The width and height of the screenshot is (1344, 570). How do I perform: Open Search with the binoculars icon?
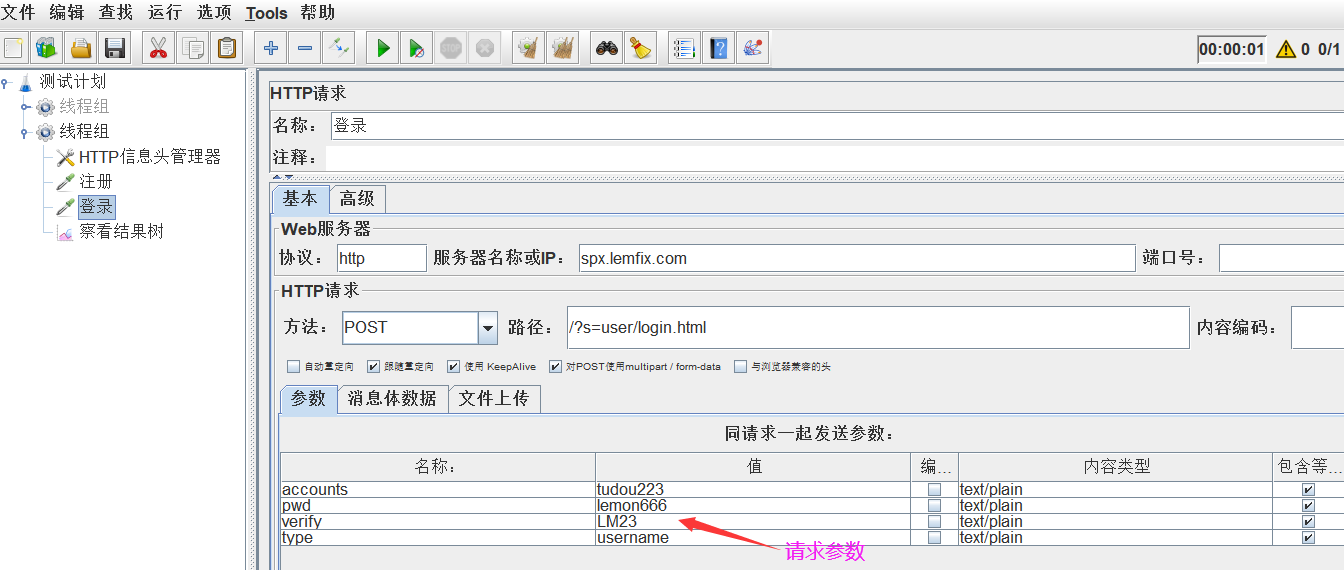pyautogui.click(x=606, y=48)
